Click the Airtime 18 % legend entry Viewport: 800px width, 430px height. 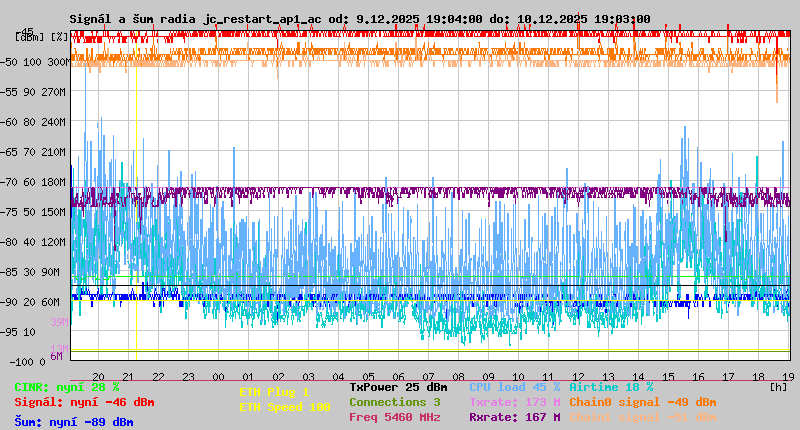tap(611, 387)
